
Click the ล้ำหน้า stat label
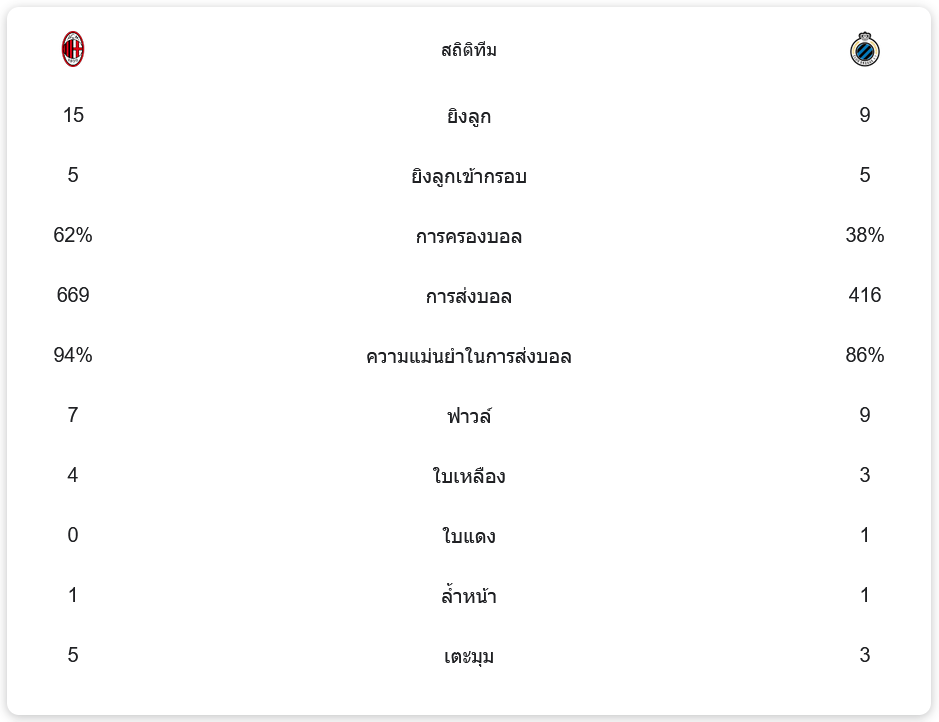pos(469,596)
